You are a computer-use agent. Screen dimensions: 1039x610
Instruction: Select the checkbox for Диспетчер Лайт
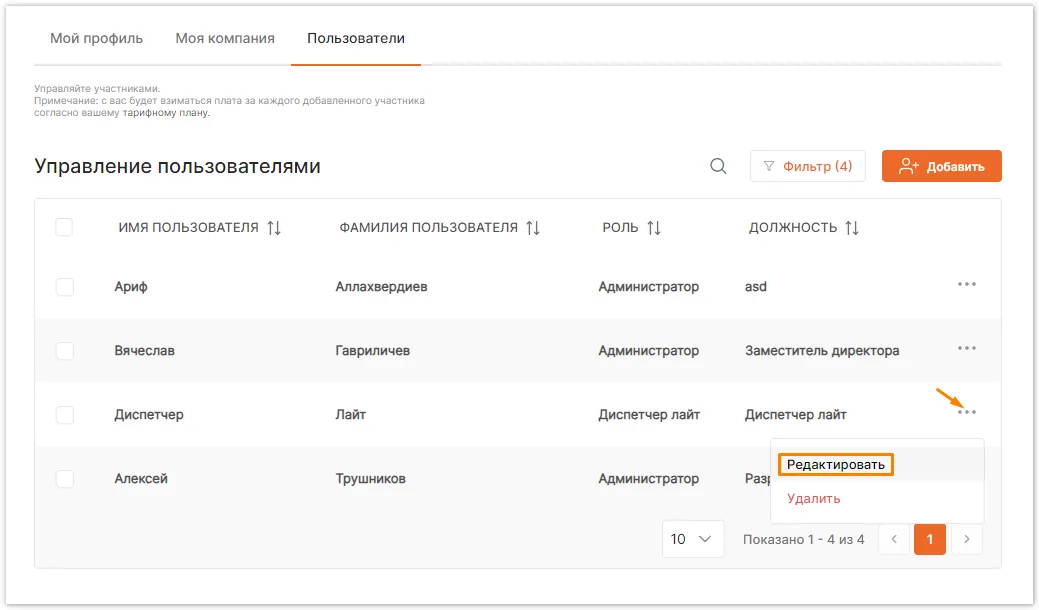point(64,415)
